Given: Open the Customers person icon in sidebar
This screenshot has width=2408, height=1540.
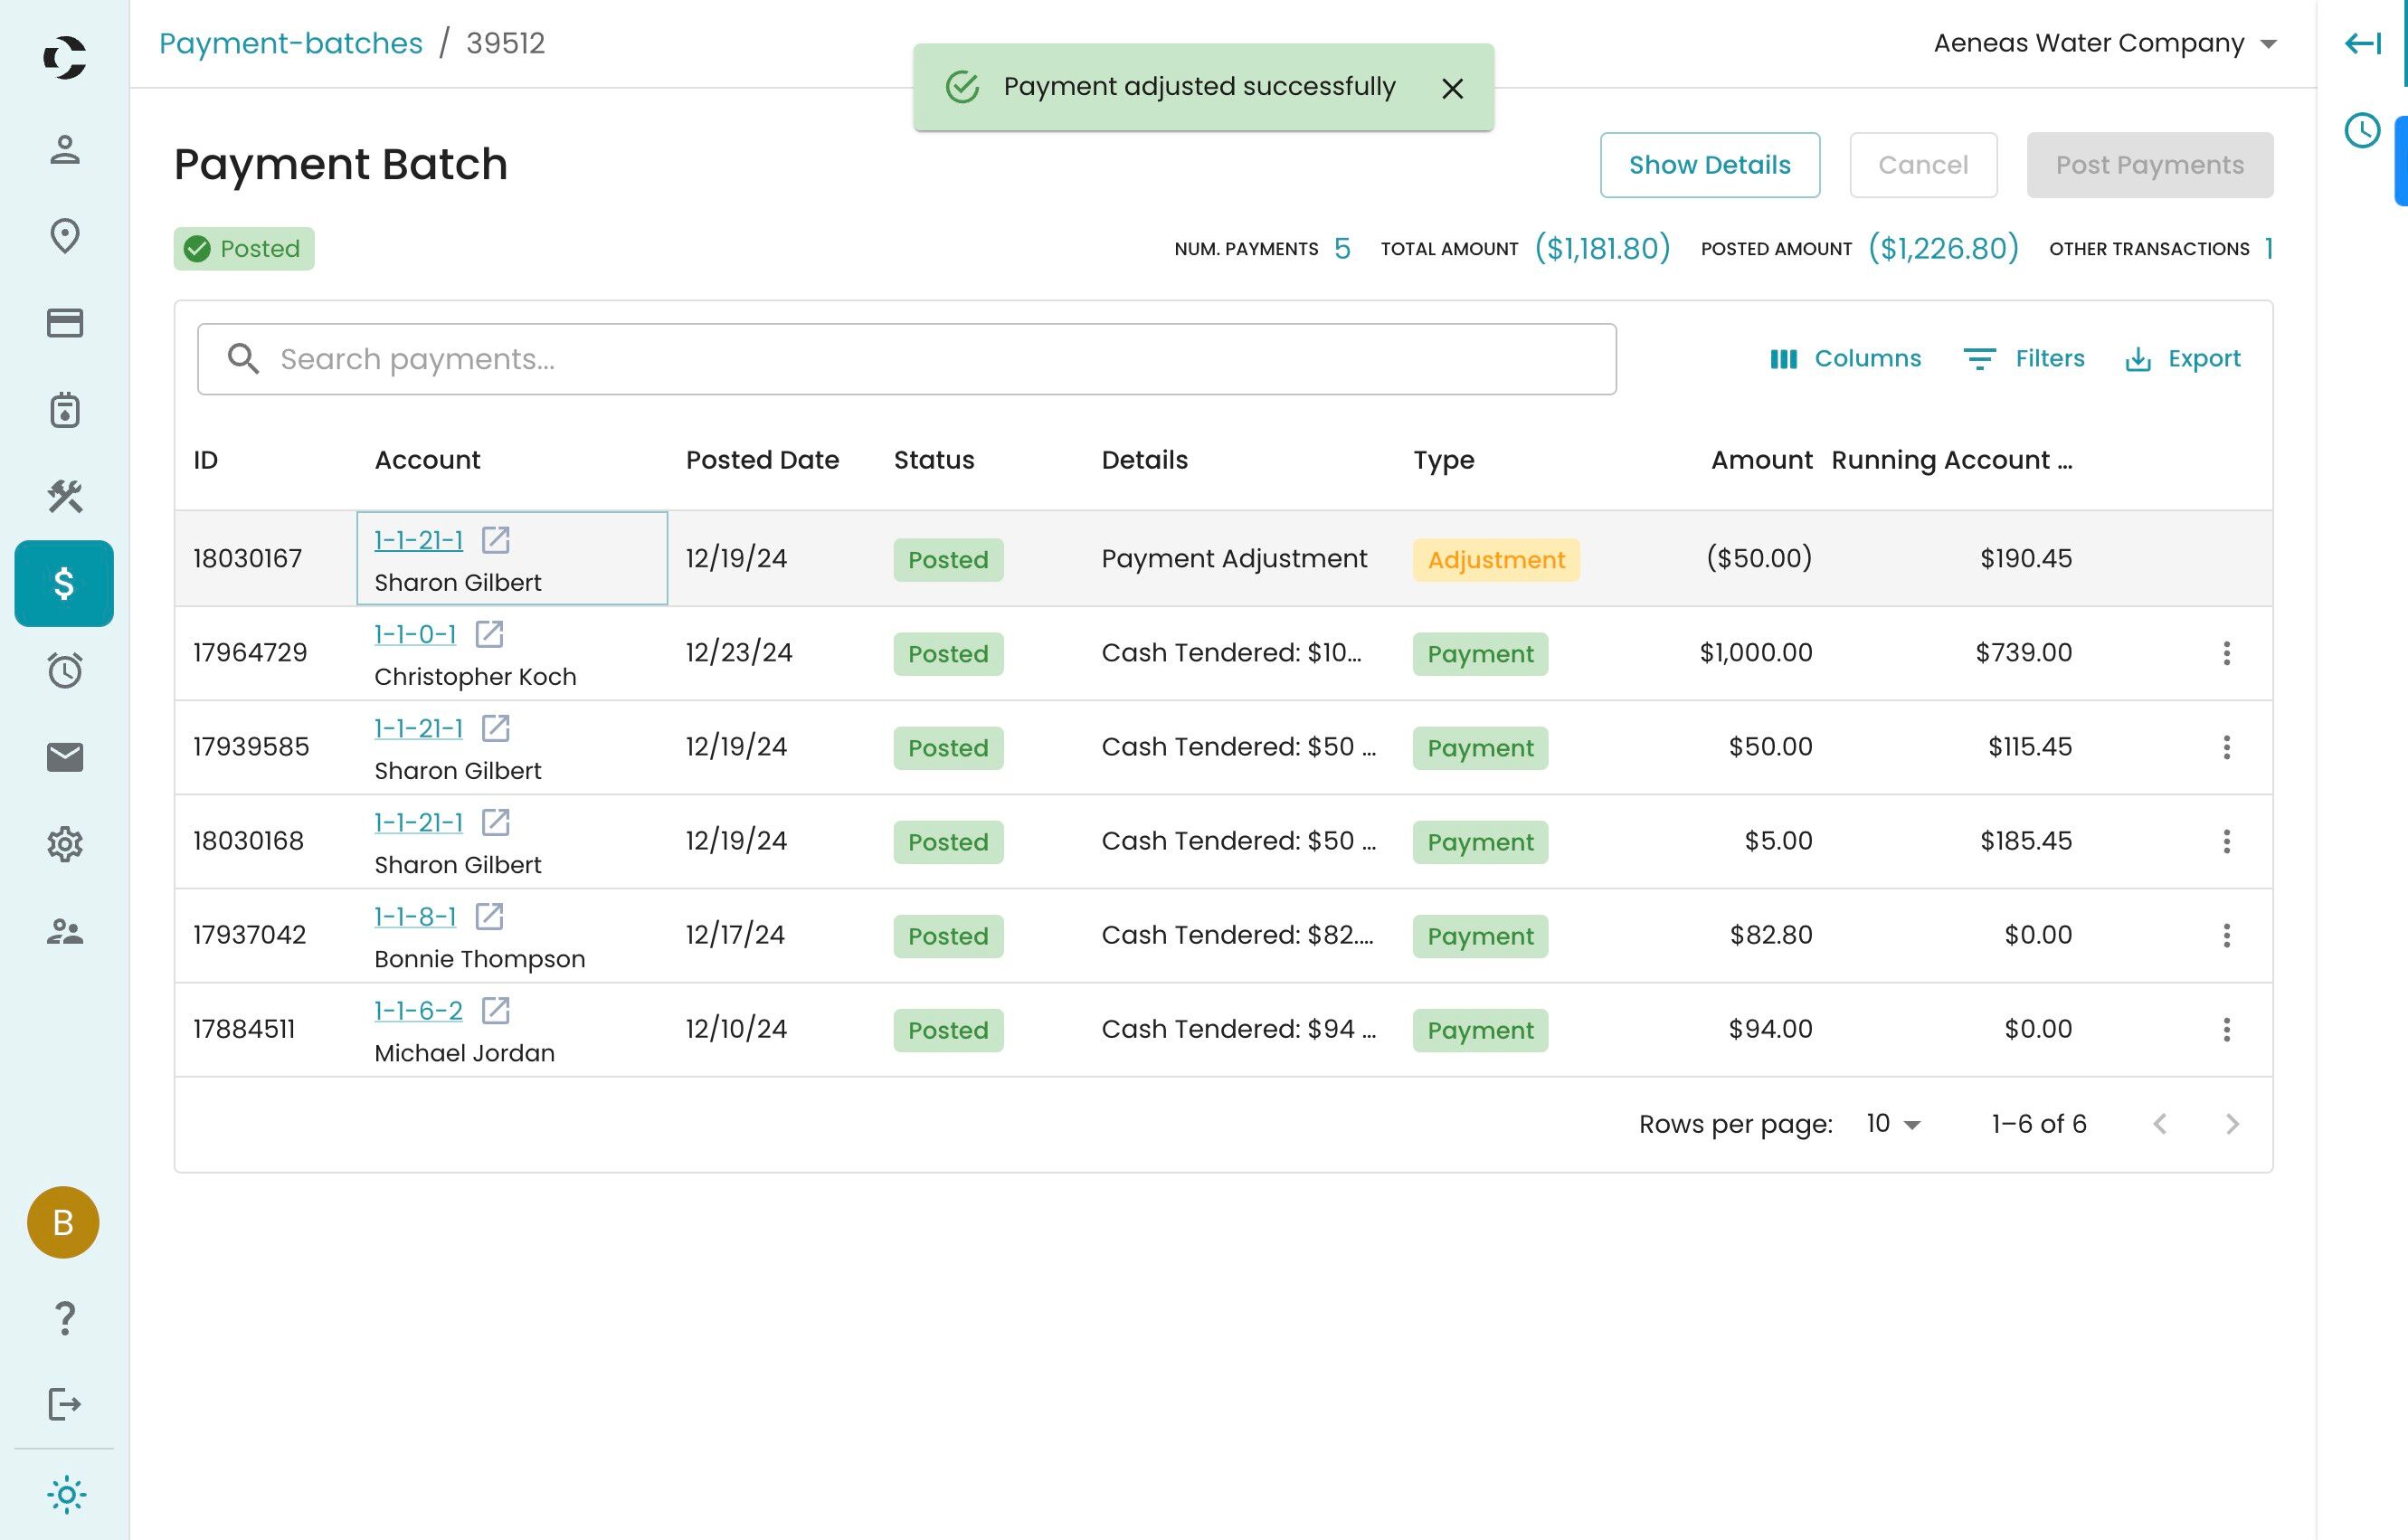Looking at the screenshot, I should (65, 150).
